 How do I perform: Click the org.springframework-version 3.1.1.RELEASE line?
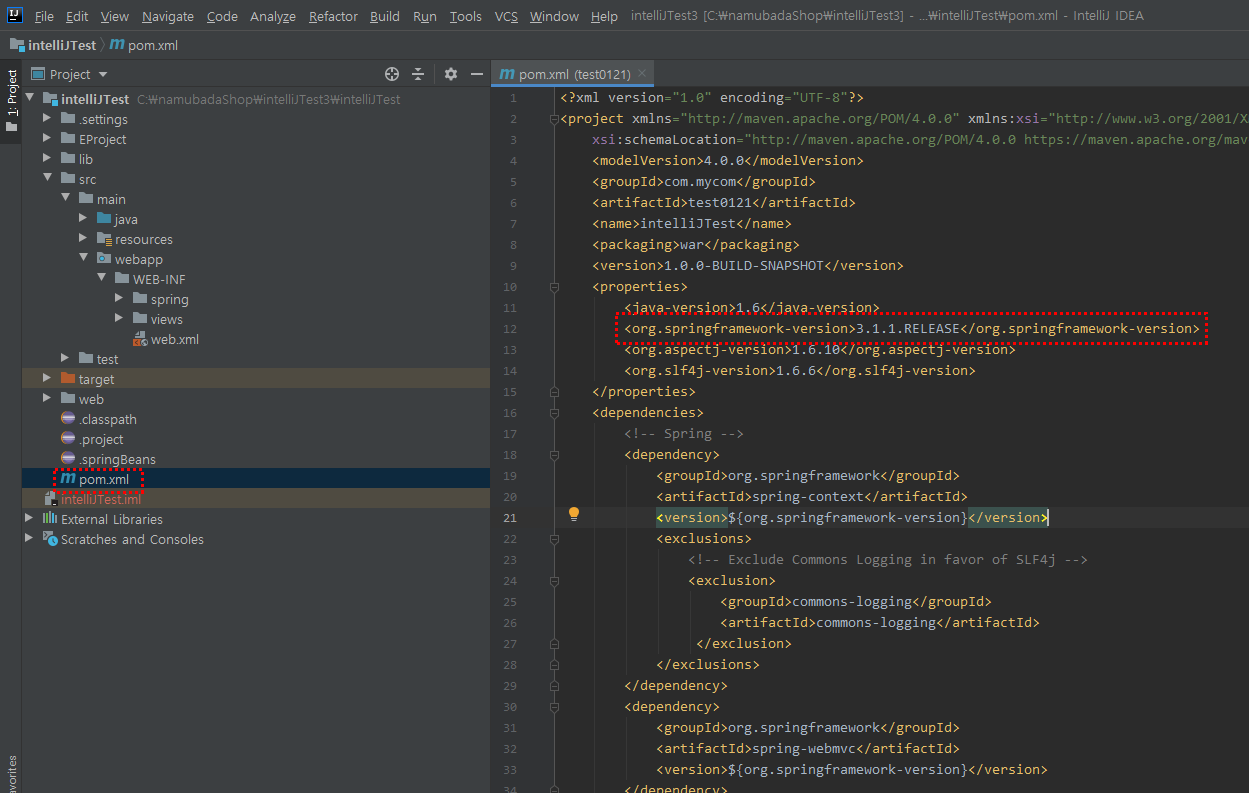point(911,328)
